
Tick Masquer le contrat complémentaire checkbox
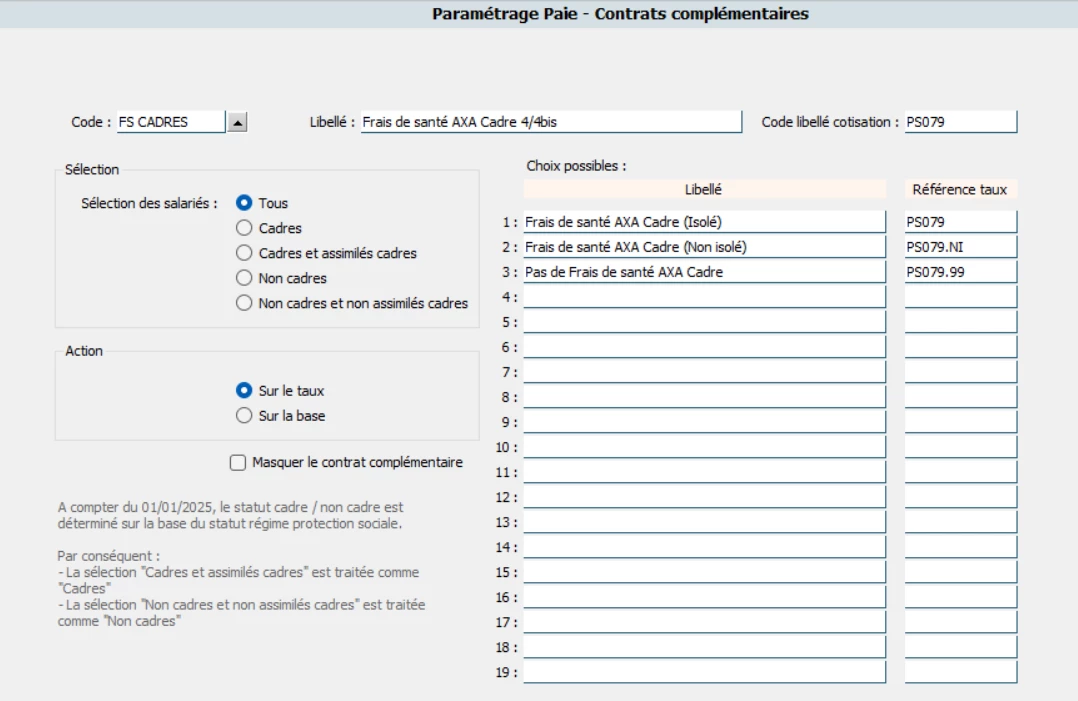tap(238, 462)
